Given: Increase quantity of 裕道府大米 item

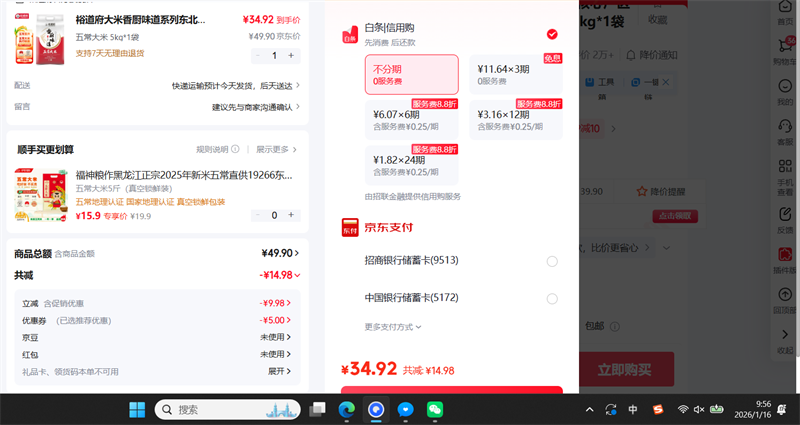Looking at the screenshot, I should pyautogui.click(x=291, y=56).
